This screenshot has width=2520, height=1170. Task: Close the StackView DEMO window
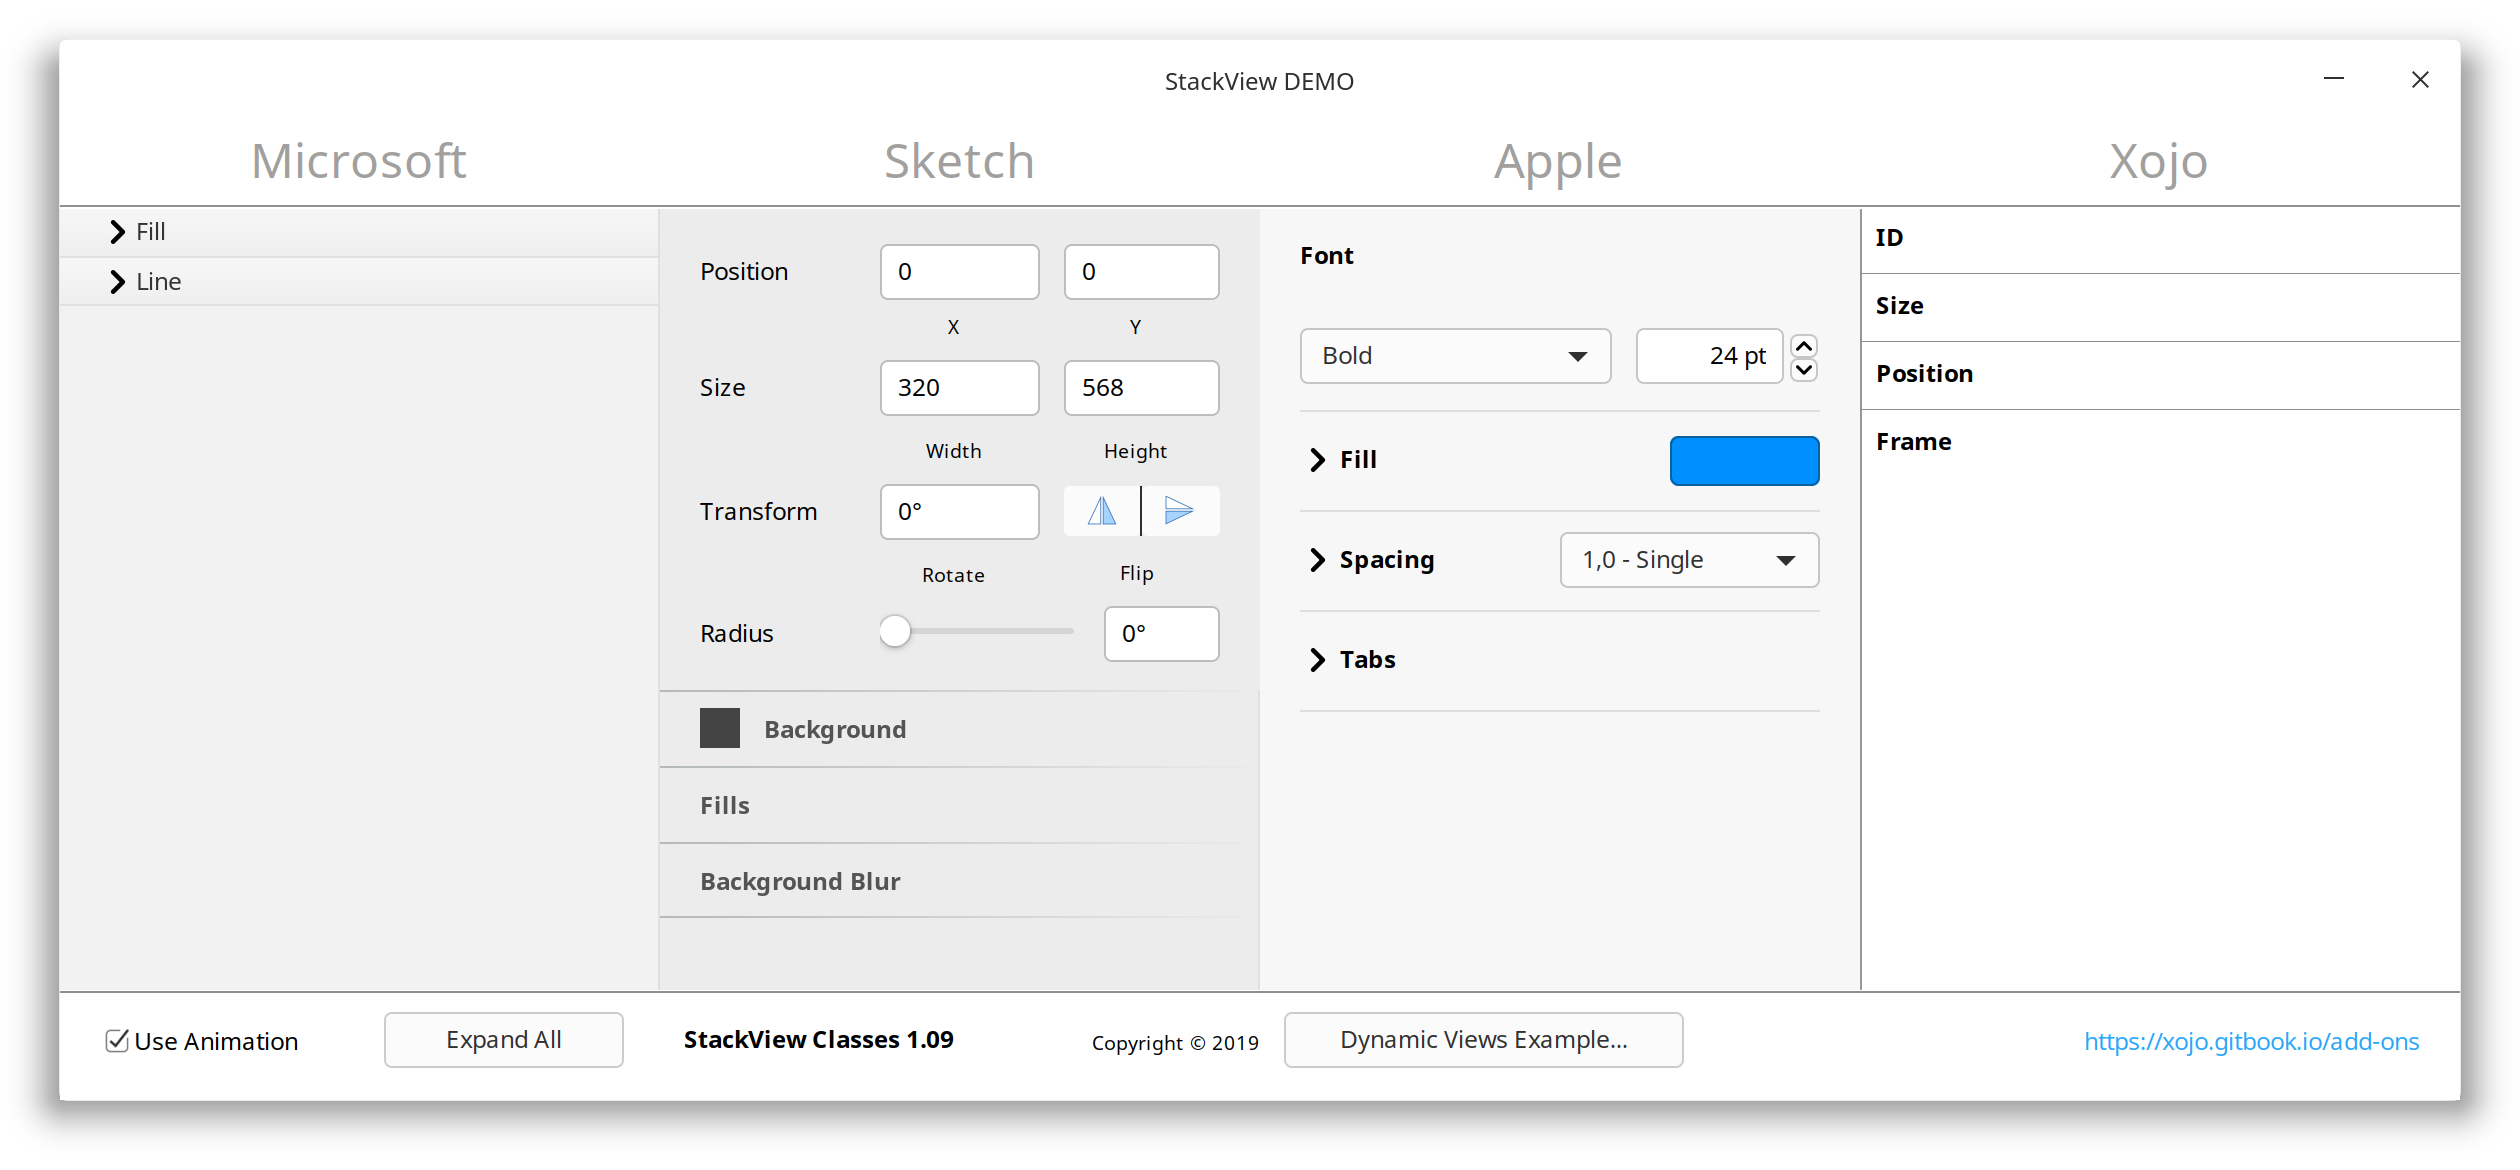click(x=2420, y=79)
